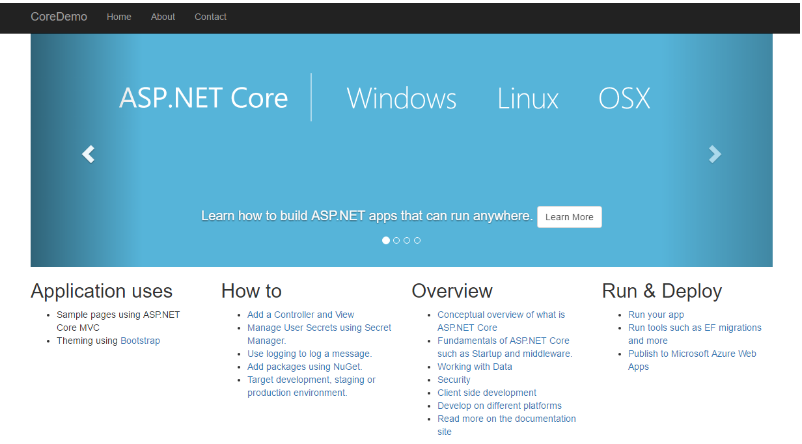Click the How to heading

click(x=251, y=291)
